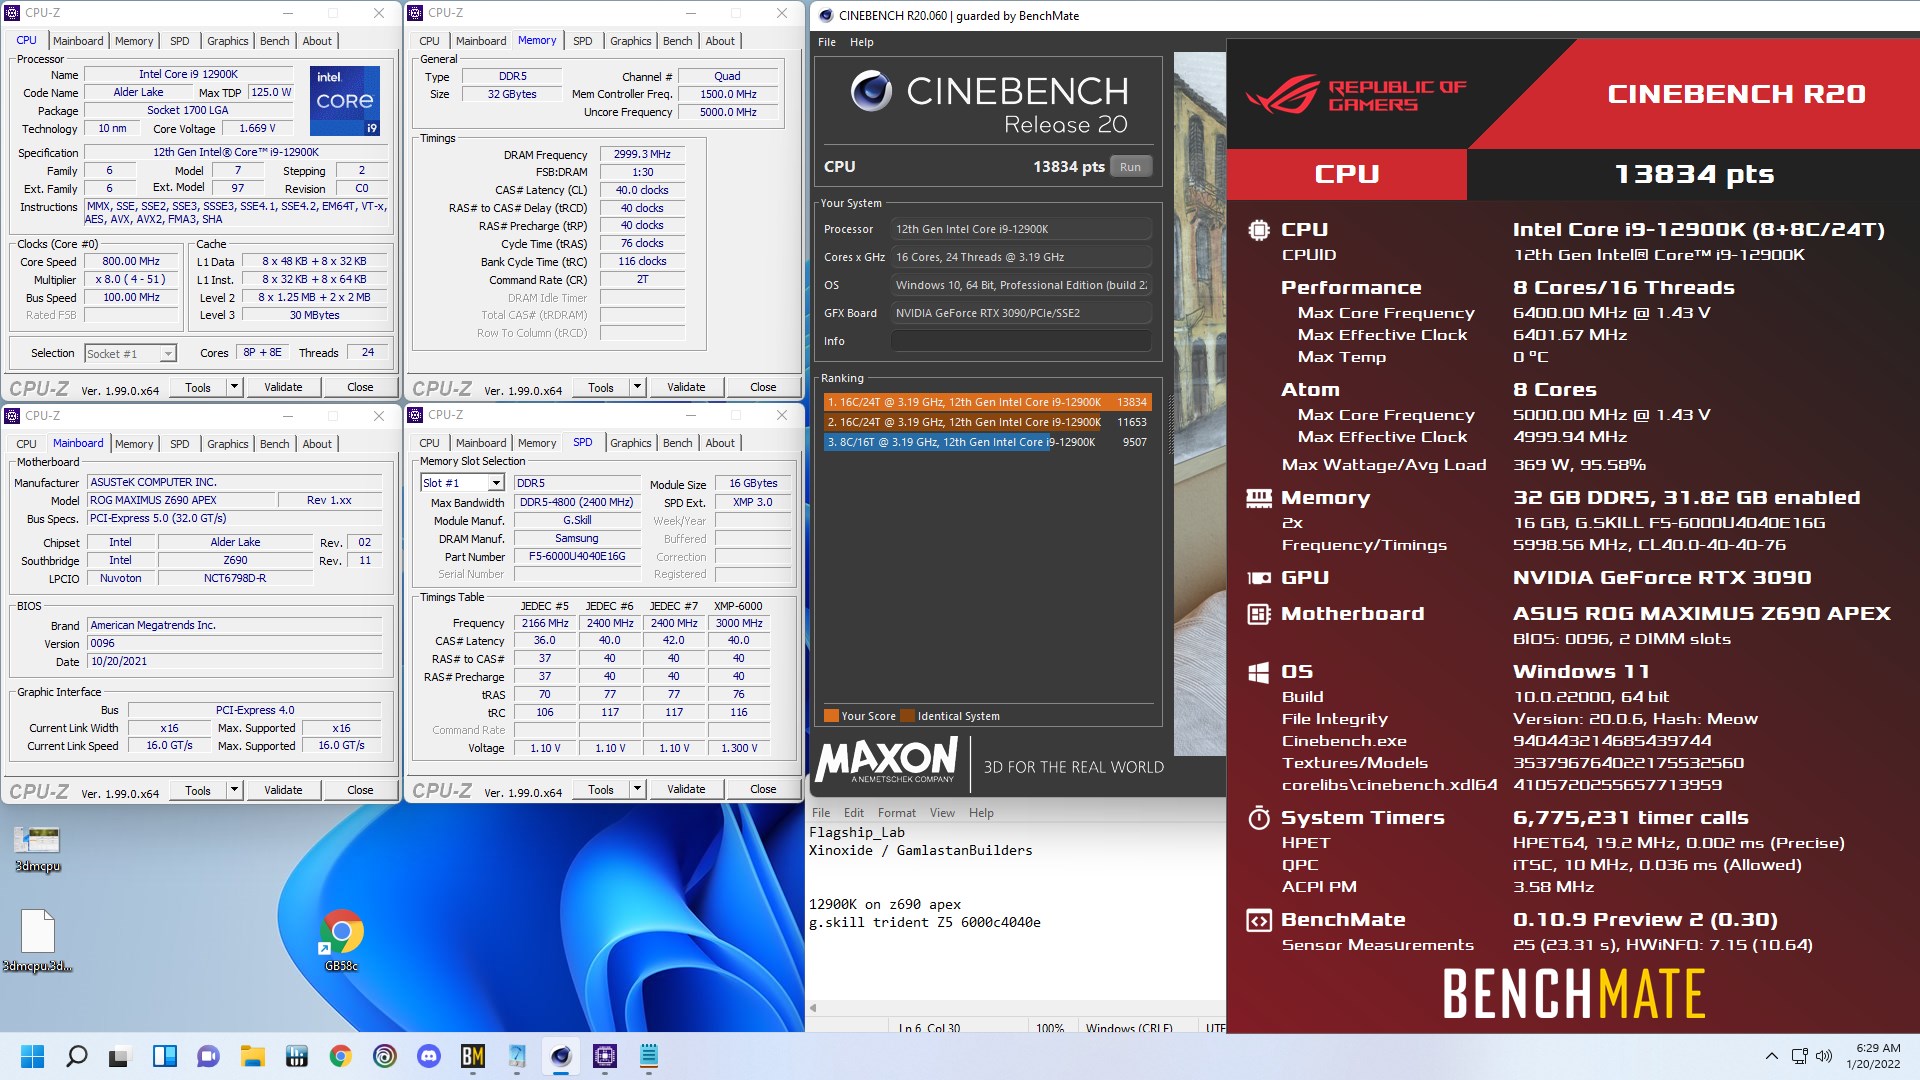The width and height of the screenshot is (1920, 1080).
Task: Click Run to start the Cinebench CPU test
Action: point(1130,167)
